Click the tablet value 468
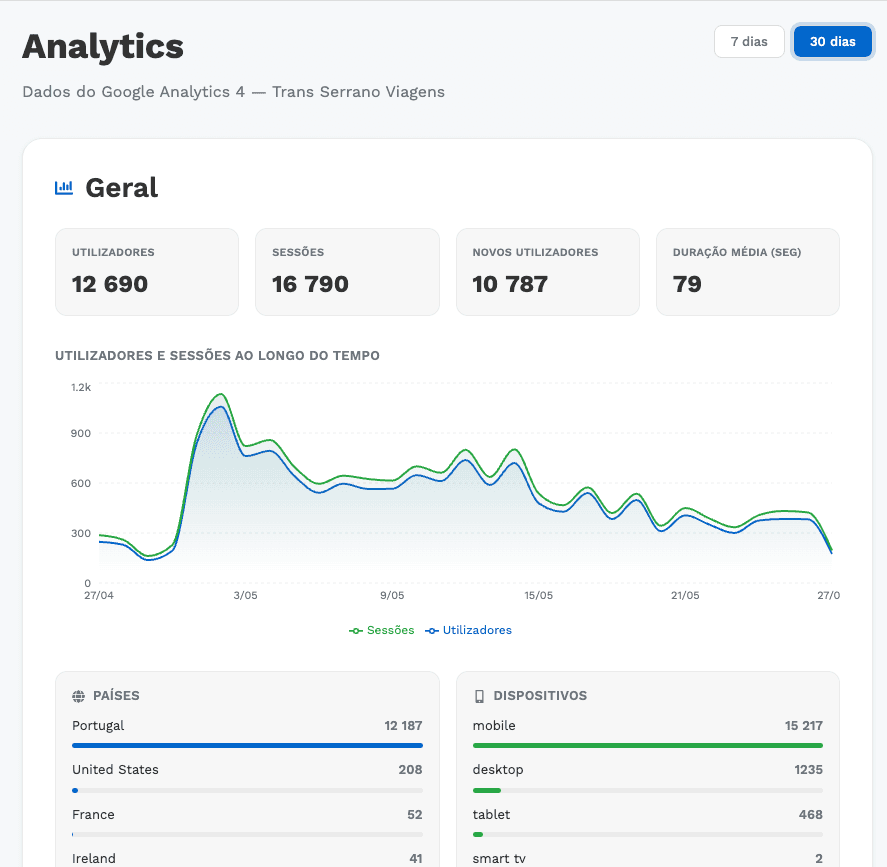Viewport: 887px width, 867px height. [x=811, y=814]
